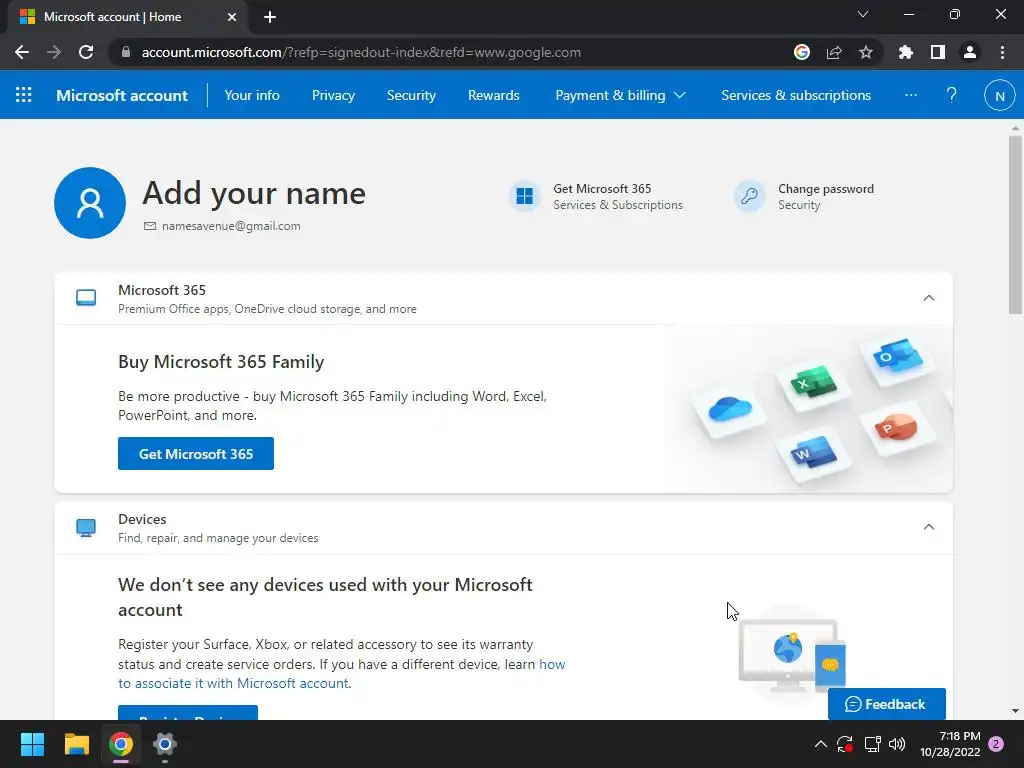This screenshot has width=1024, height=768.
Task: Click the Google icon in the address bar
Action: click(x=801, y=52)
